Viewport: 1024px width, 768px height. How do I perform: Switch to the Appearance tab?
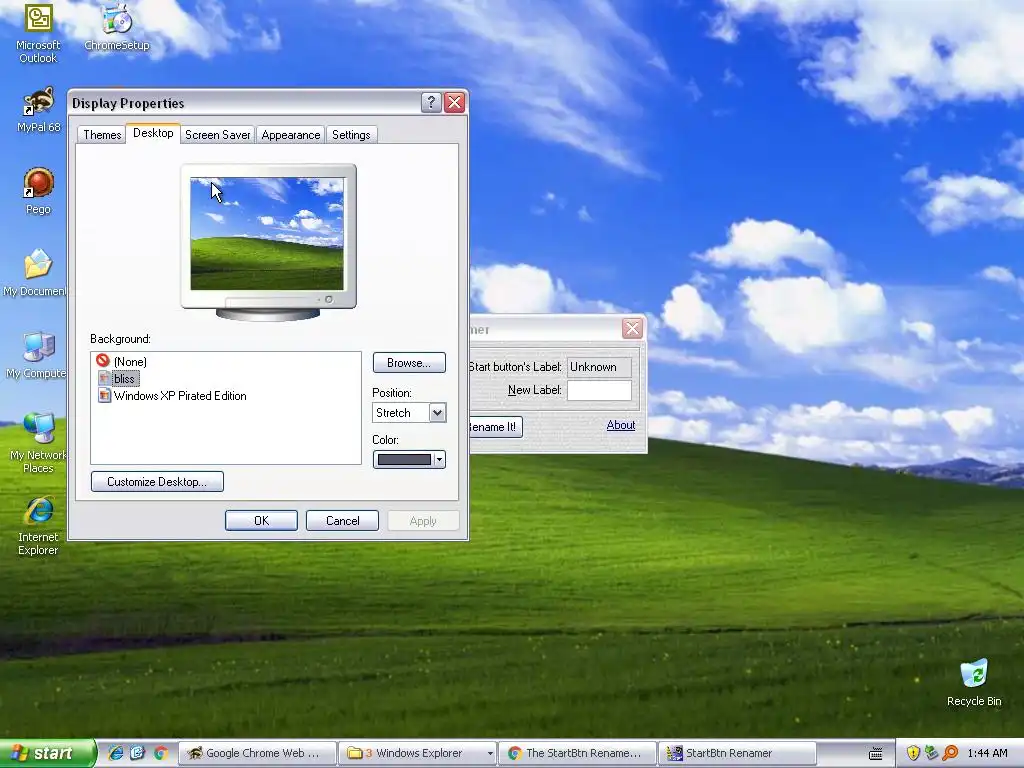point(291,135)
